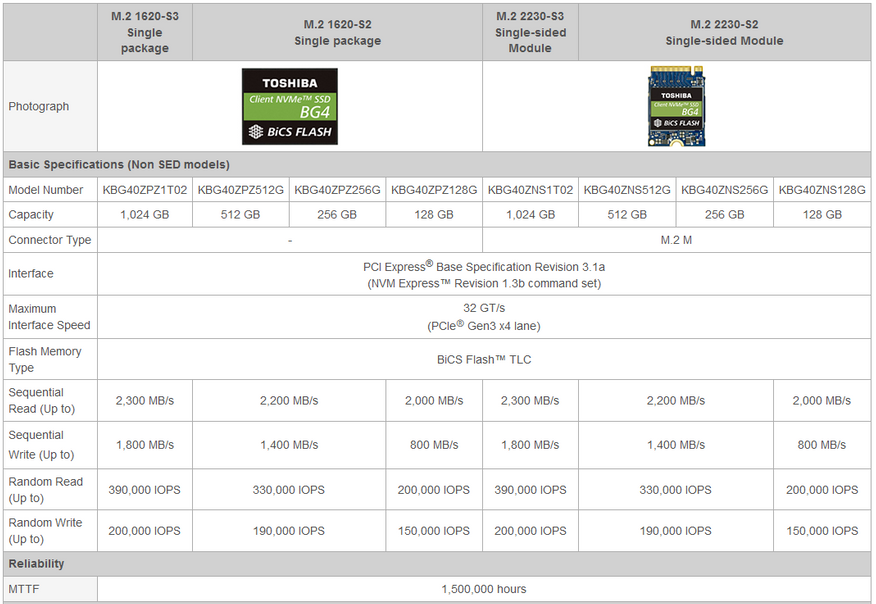Click the Toshiba BG4 single package photo

[x=289, y=107]
